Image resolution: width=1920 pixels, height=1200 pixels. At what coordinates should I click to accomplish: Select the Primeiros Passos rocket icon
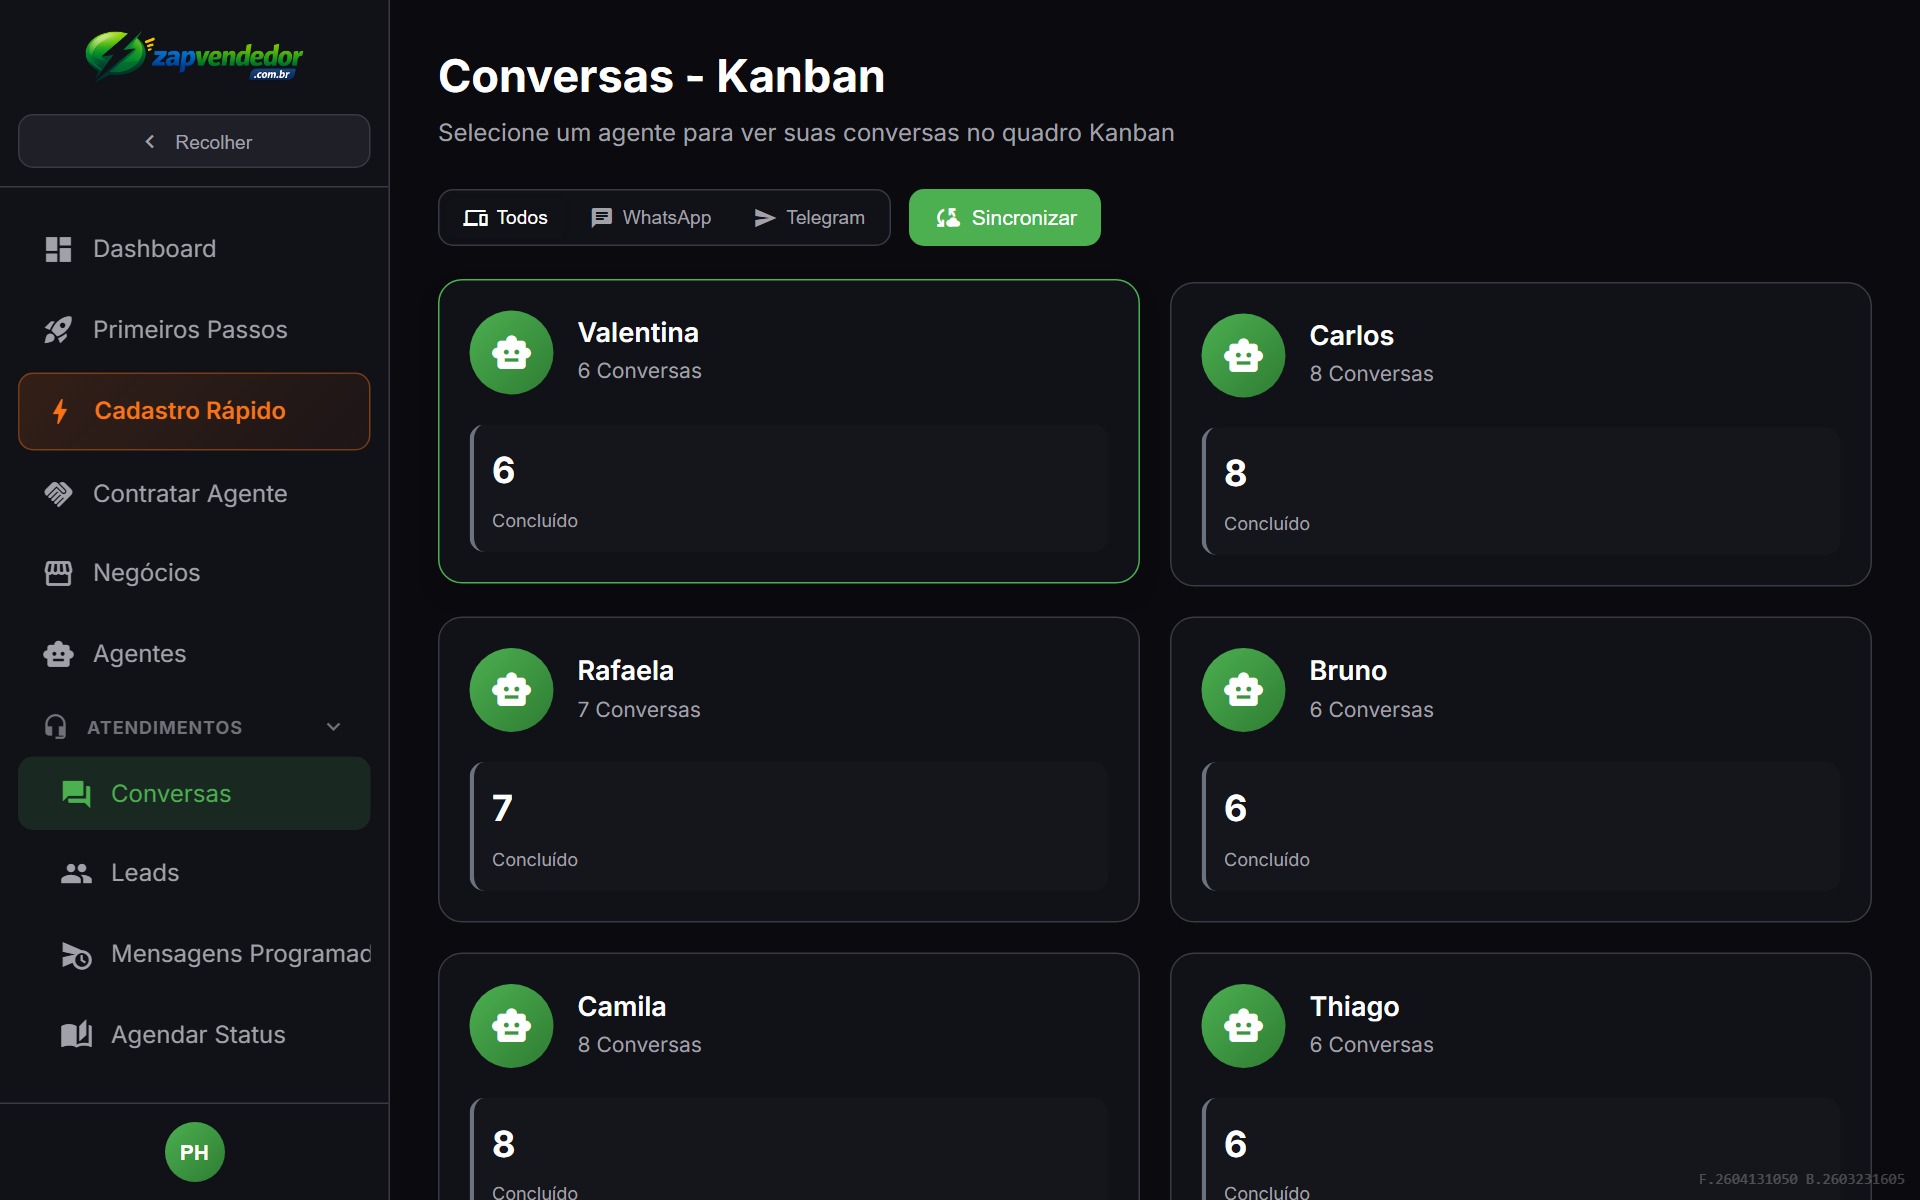(x=58, y=329)
